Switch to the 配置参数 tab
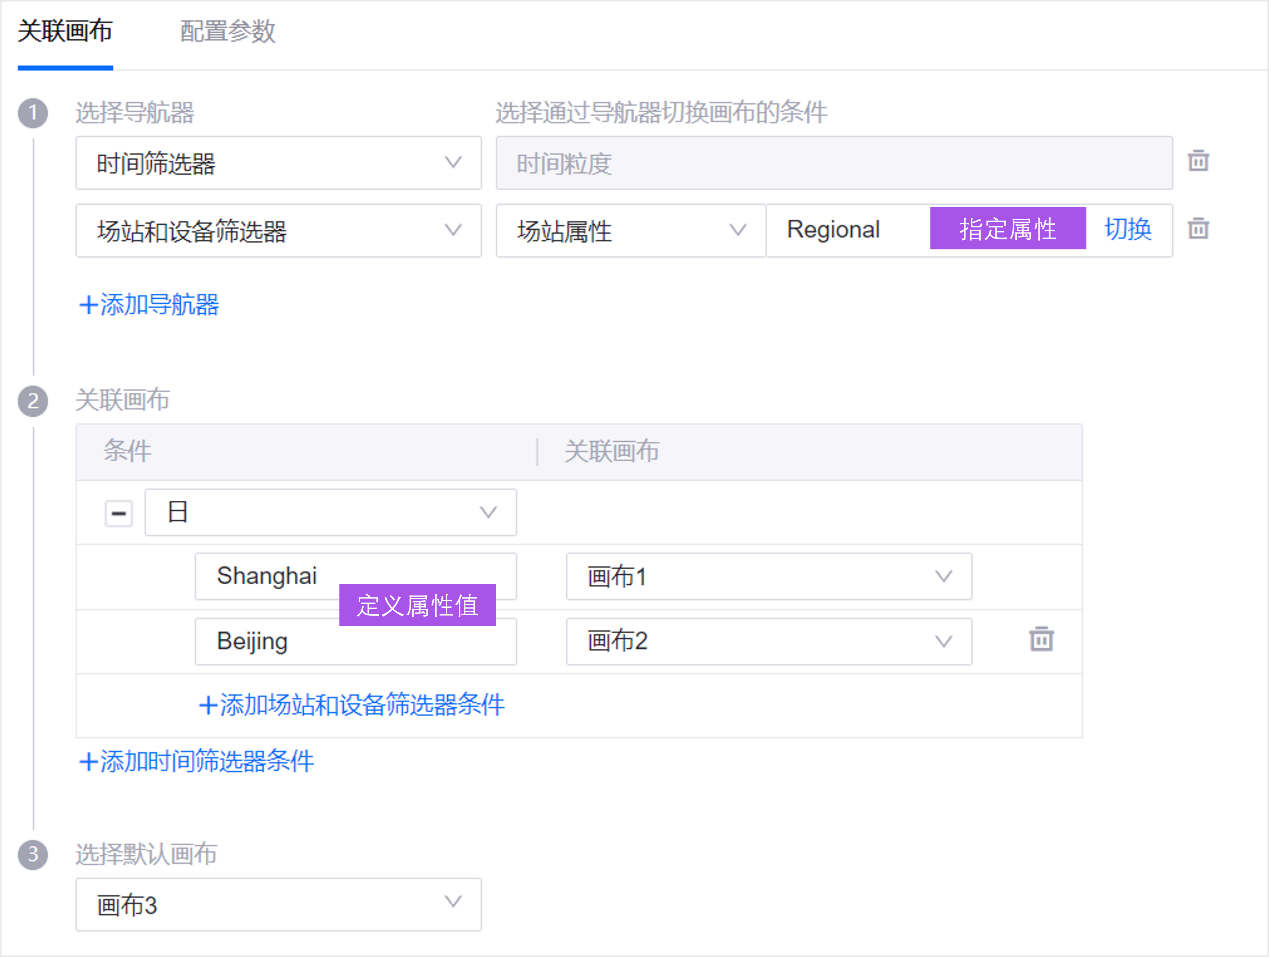Viewport: 1269px width, 957px height. [227, 32]
